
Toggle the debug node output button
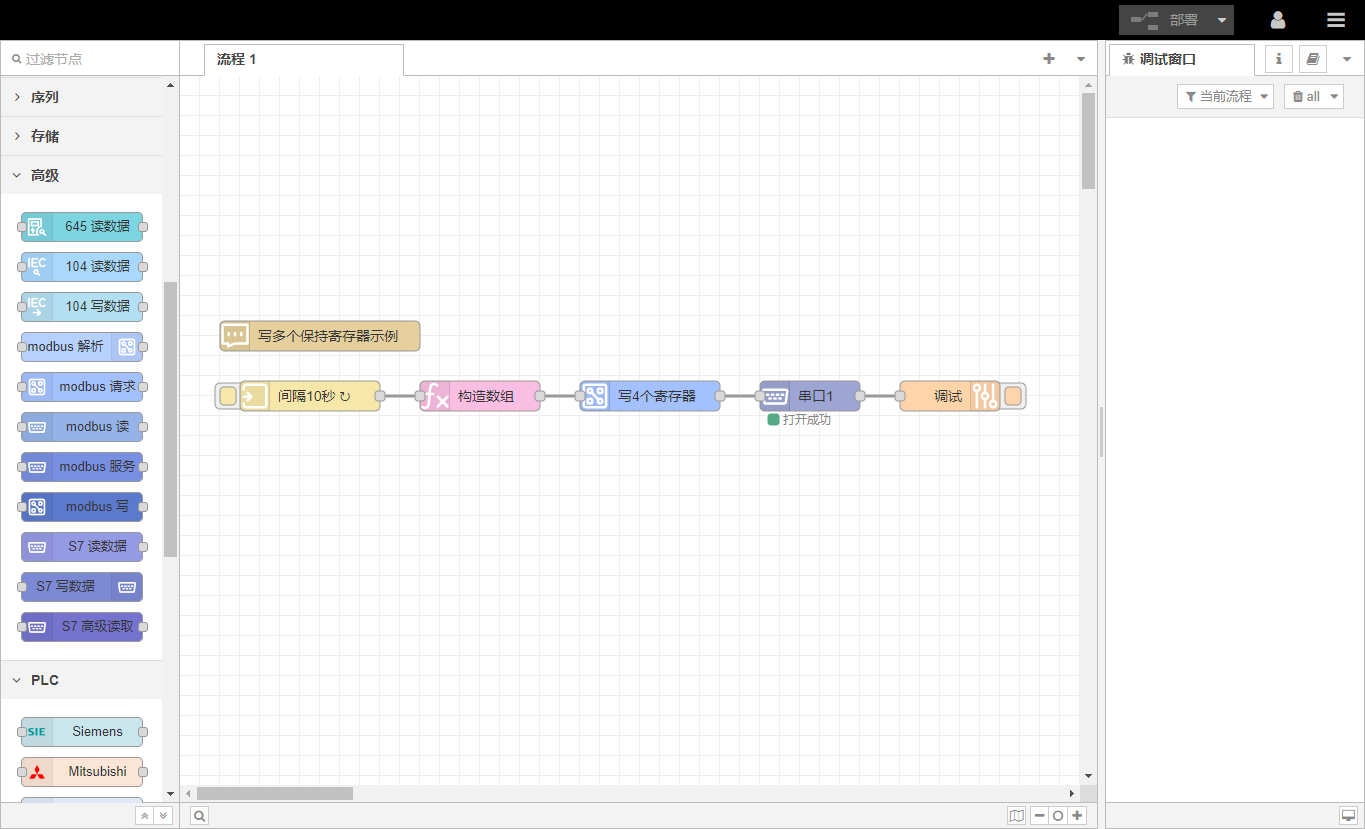click(x=1013, y=396)
